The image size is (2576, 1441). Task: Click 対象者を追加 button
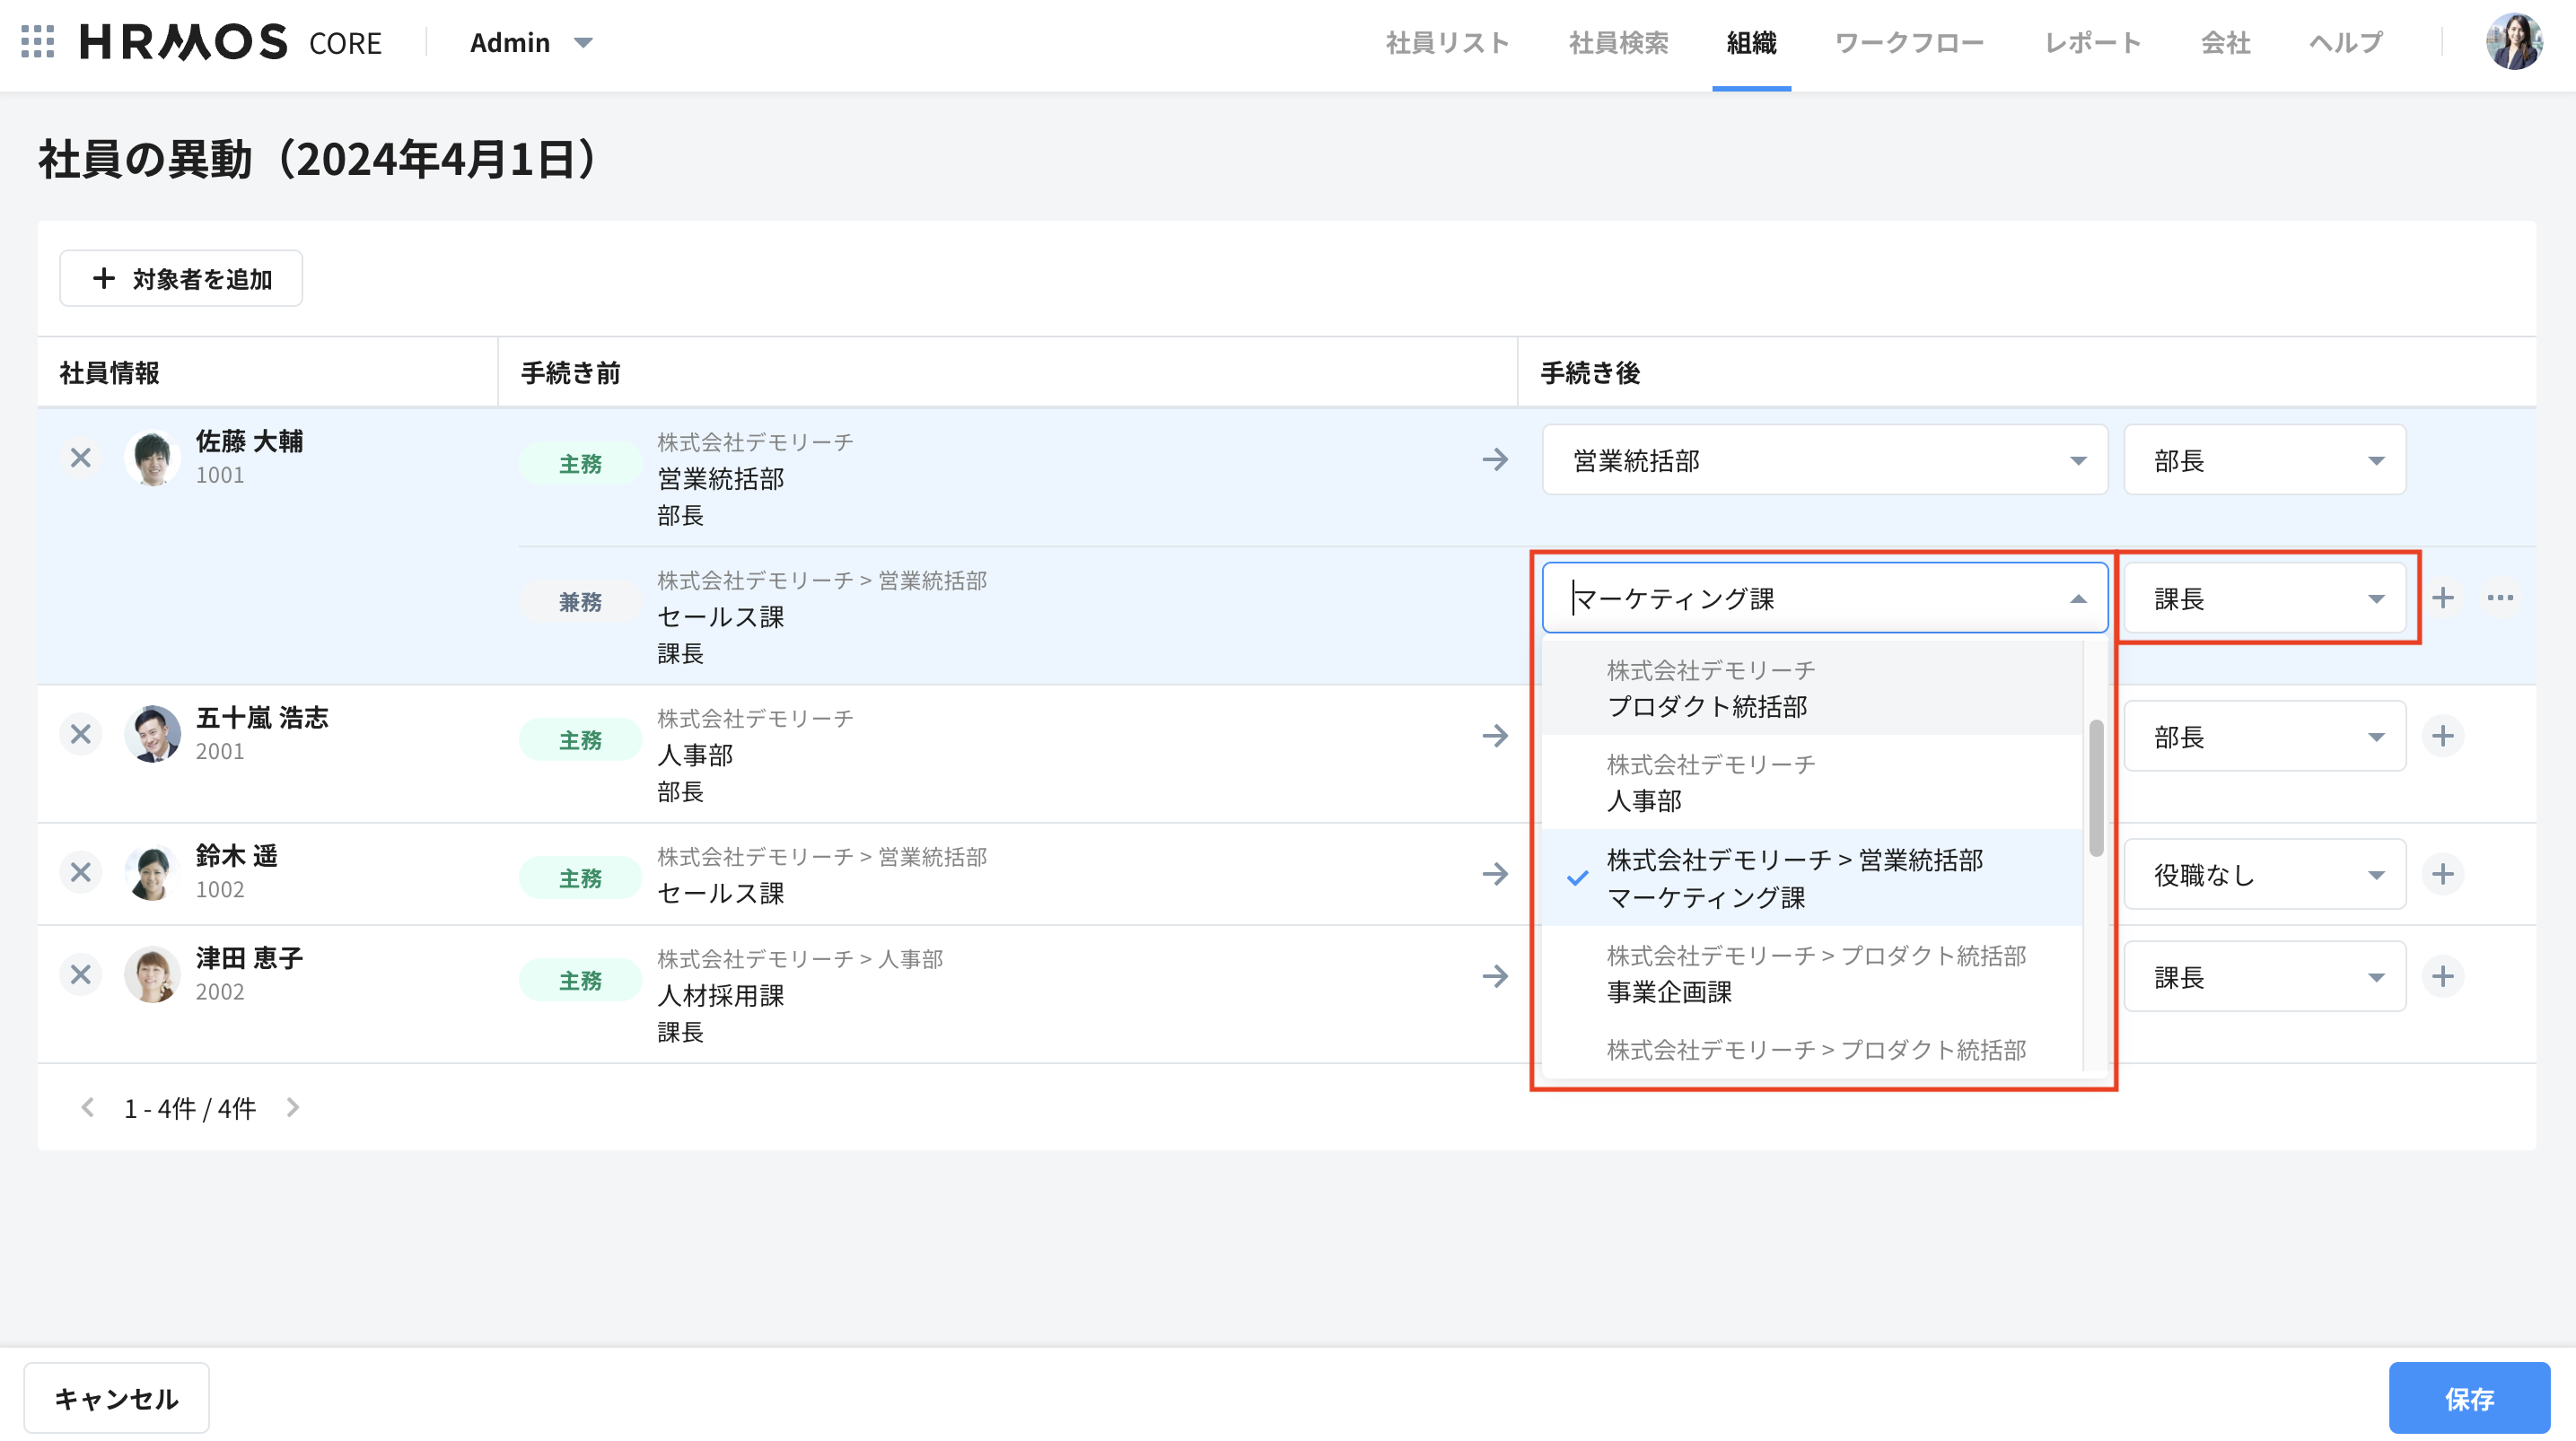tap(181, 279)
